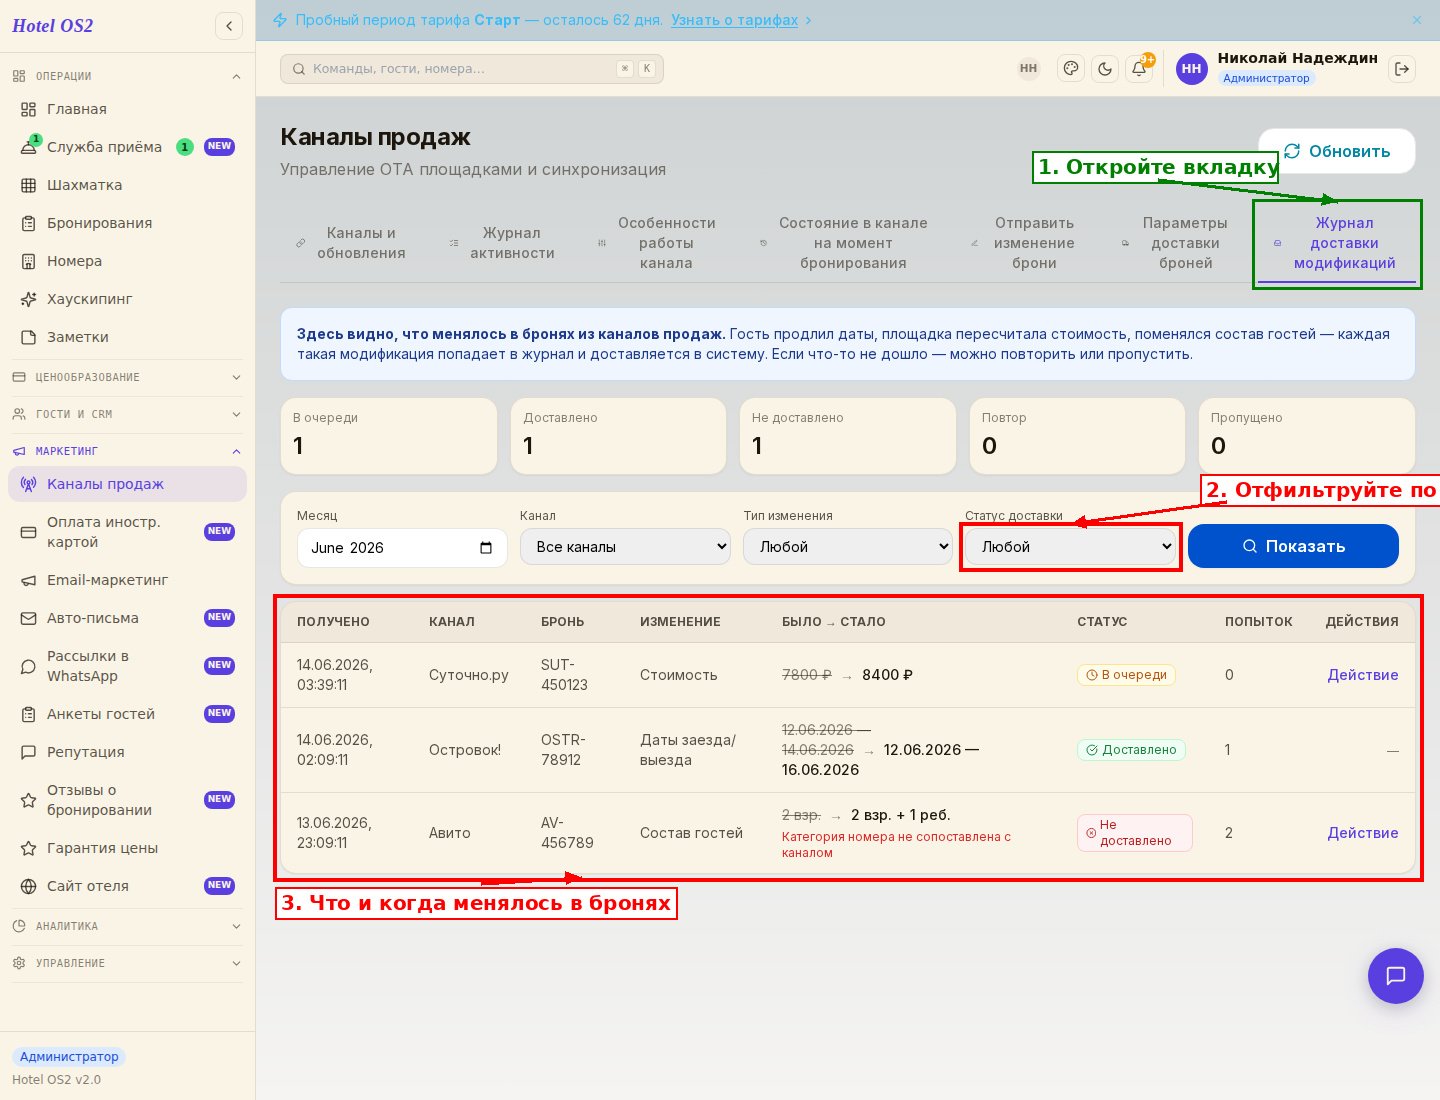This screenshot has height=1100, width=1440.
Task: Open Номера in the sidebar
Action: click(x=127, y=261)
